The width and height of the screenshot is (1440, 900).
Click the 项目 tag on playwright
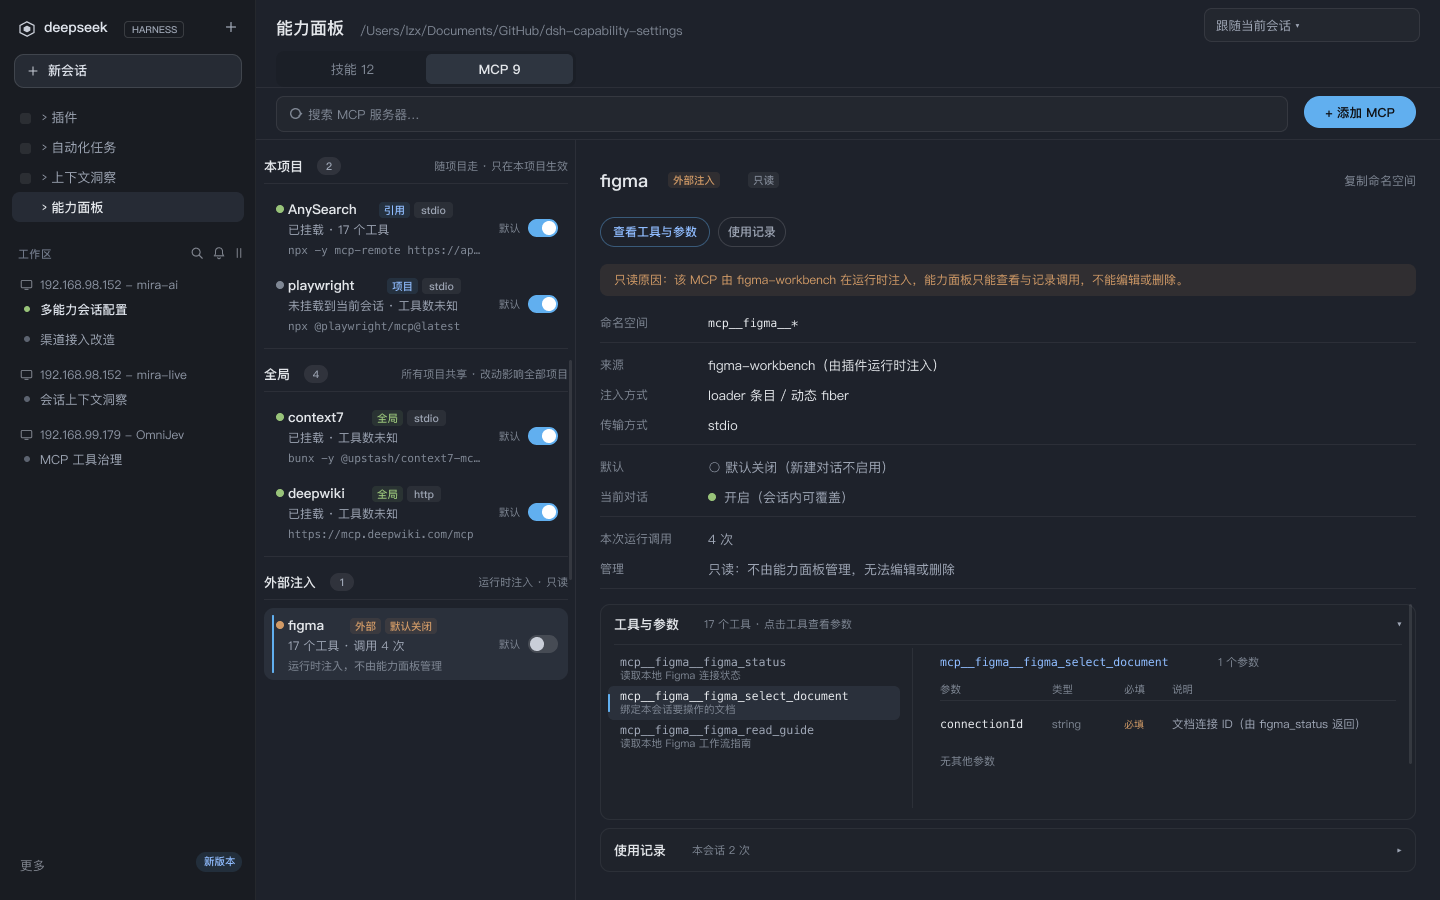click(x=402, y=286)
